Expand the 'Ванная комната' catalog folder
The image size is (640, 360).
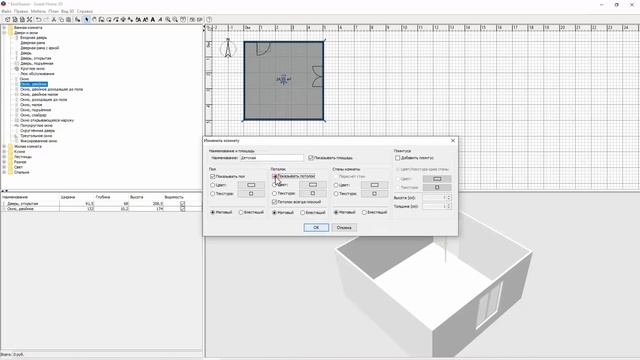(x=4, y=27)
